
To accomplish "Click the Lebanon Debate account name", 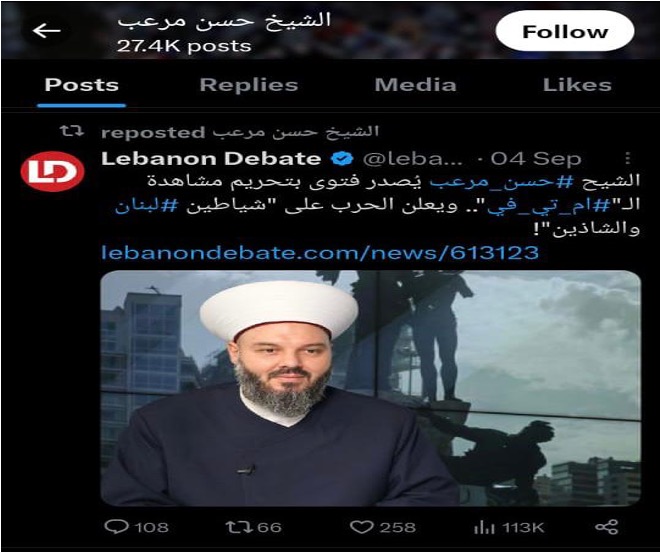I will pos(211,159).
